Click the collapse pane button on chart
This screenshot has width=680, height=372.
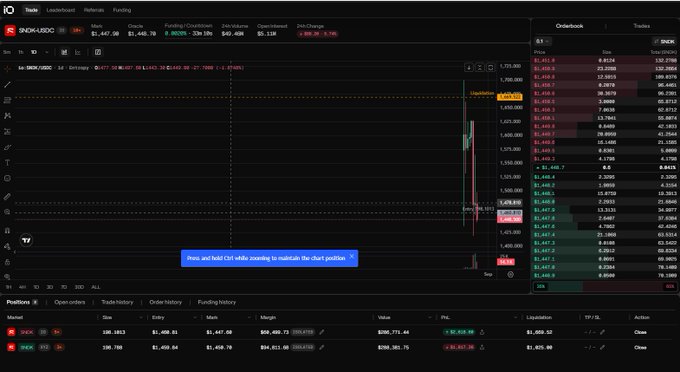tap(480, 68)
